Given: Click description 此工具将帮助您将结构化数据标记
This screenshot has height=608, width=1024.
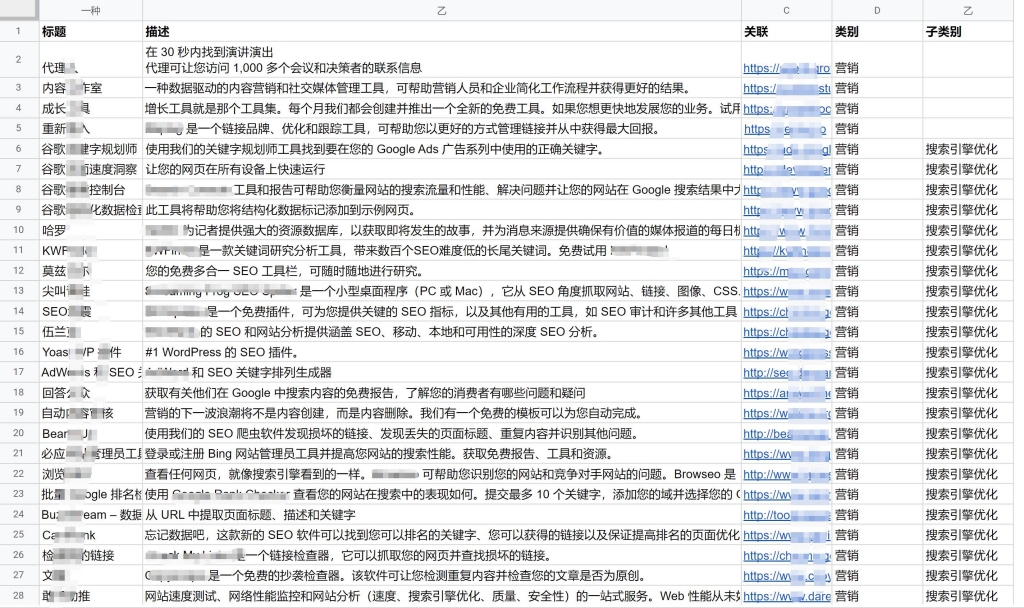Looking at the screenshot, I should pos(441,210).
